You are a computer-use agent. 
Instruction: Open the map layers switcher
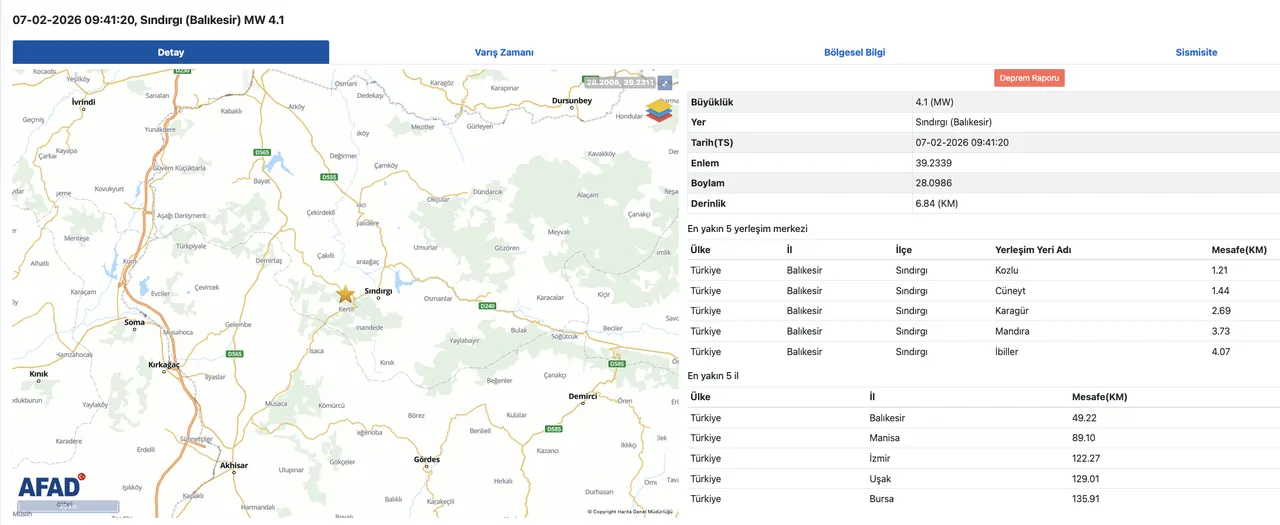pyautogui.click(x=659, y=110)
